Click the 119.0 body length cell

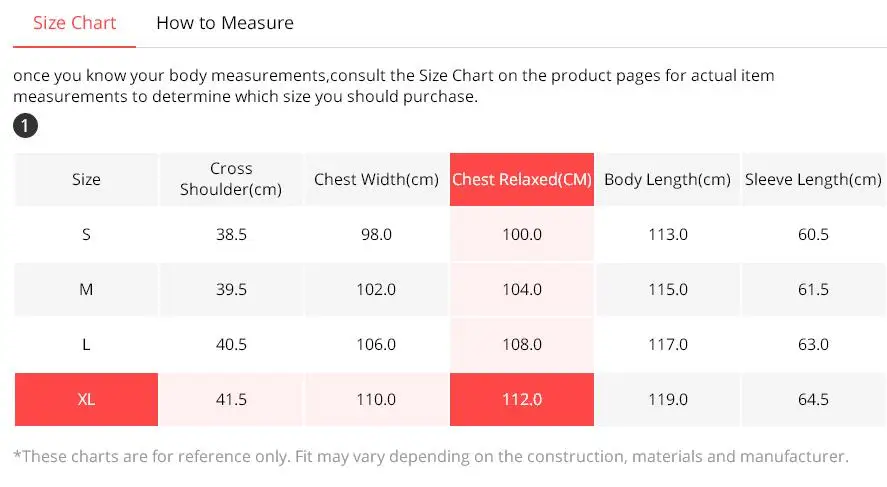[x=667, y=399]
